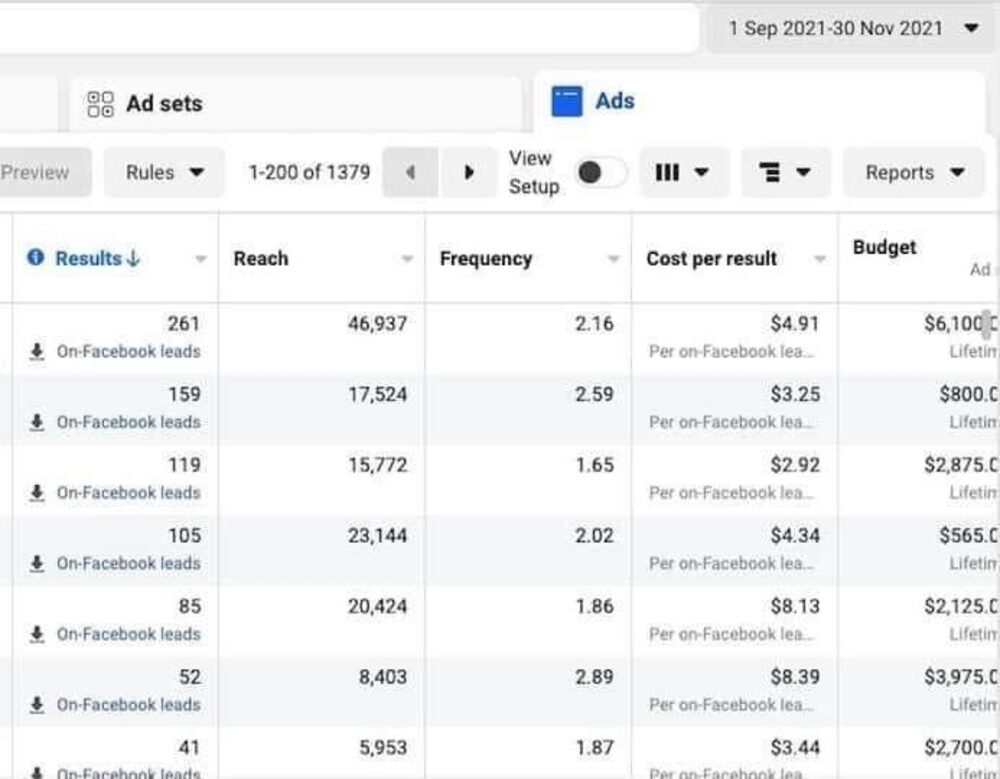Open the date range dropdown 1 Sep 2021-30 Nov 2021
The width and height of the screenshot is (1000, 779).
[853, 29]
